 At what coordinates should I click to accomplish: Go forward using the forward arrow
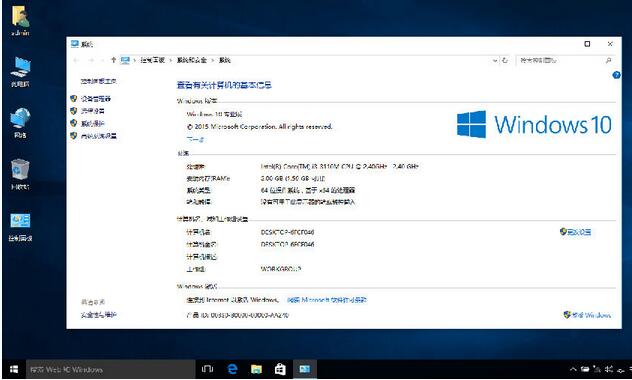coord(91,60)
